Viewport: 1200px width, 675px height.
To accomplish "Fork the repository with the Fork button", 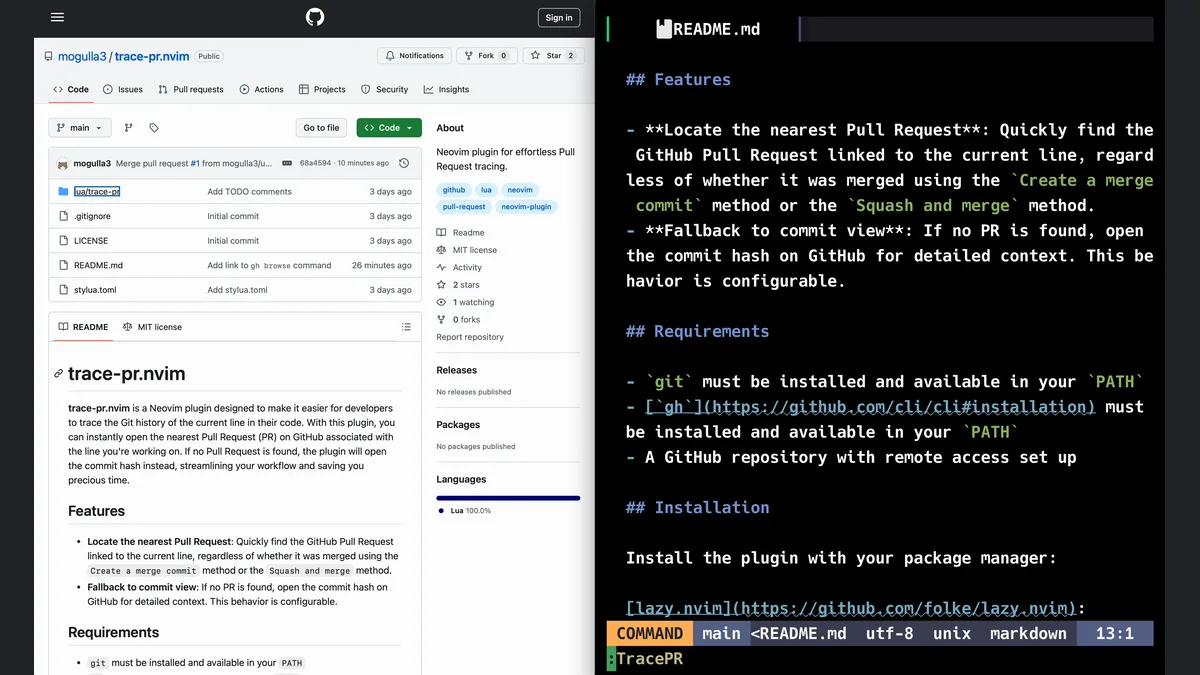I will point(486,56).
